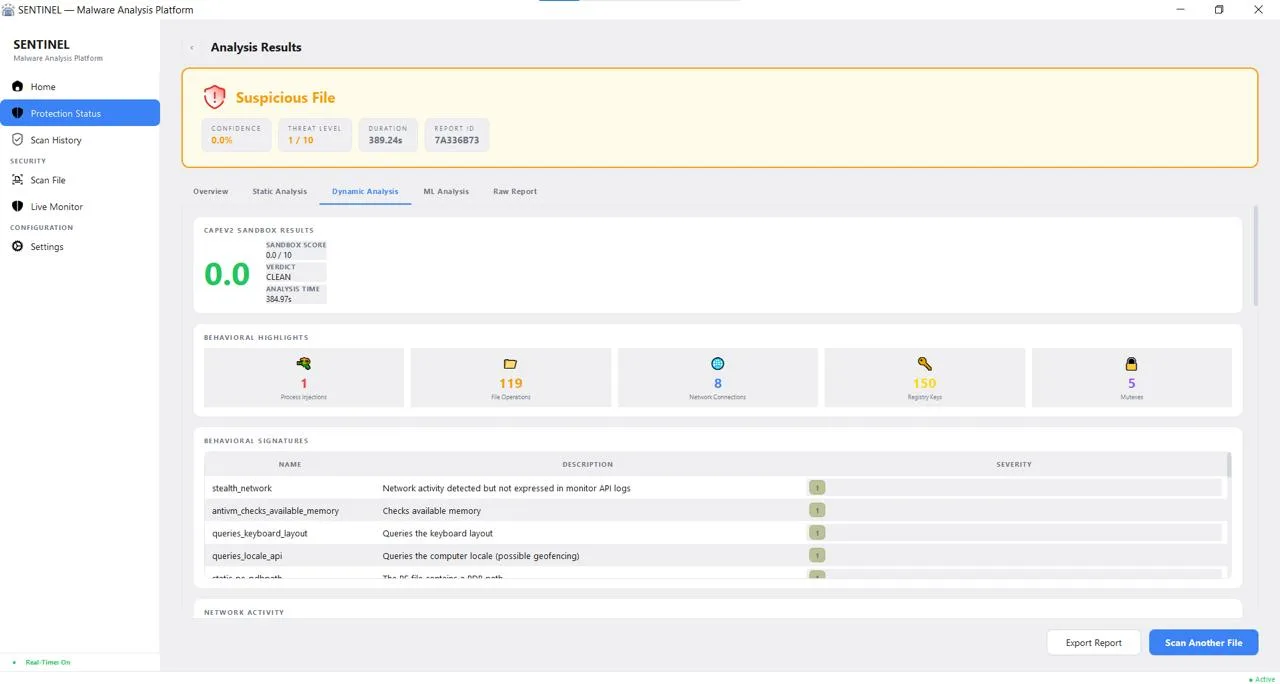Image resolution: width=1280 pixels, height=684 pixels.
Task: Click the Report ID 7A336B73 card
Action: tap(457, 135)
